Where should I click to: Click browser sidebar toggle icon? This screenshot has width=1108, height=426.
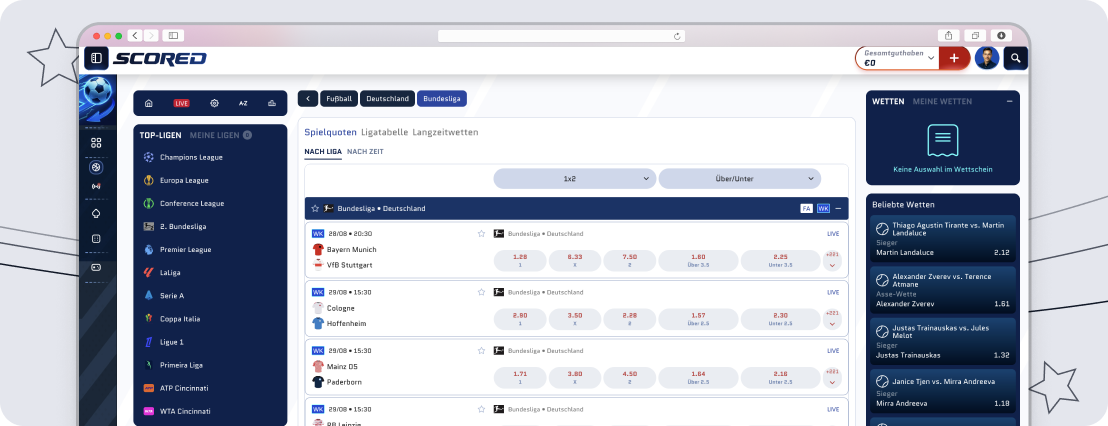point(173,35)
